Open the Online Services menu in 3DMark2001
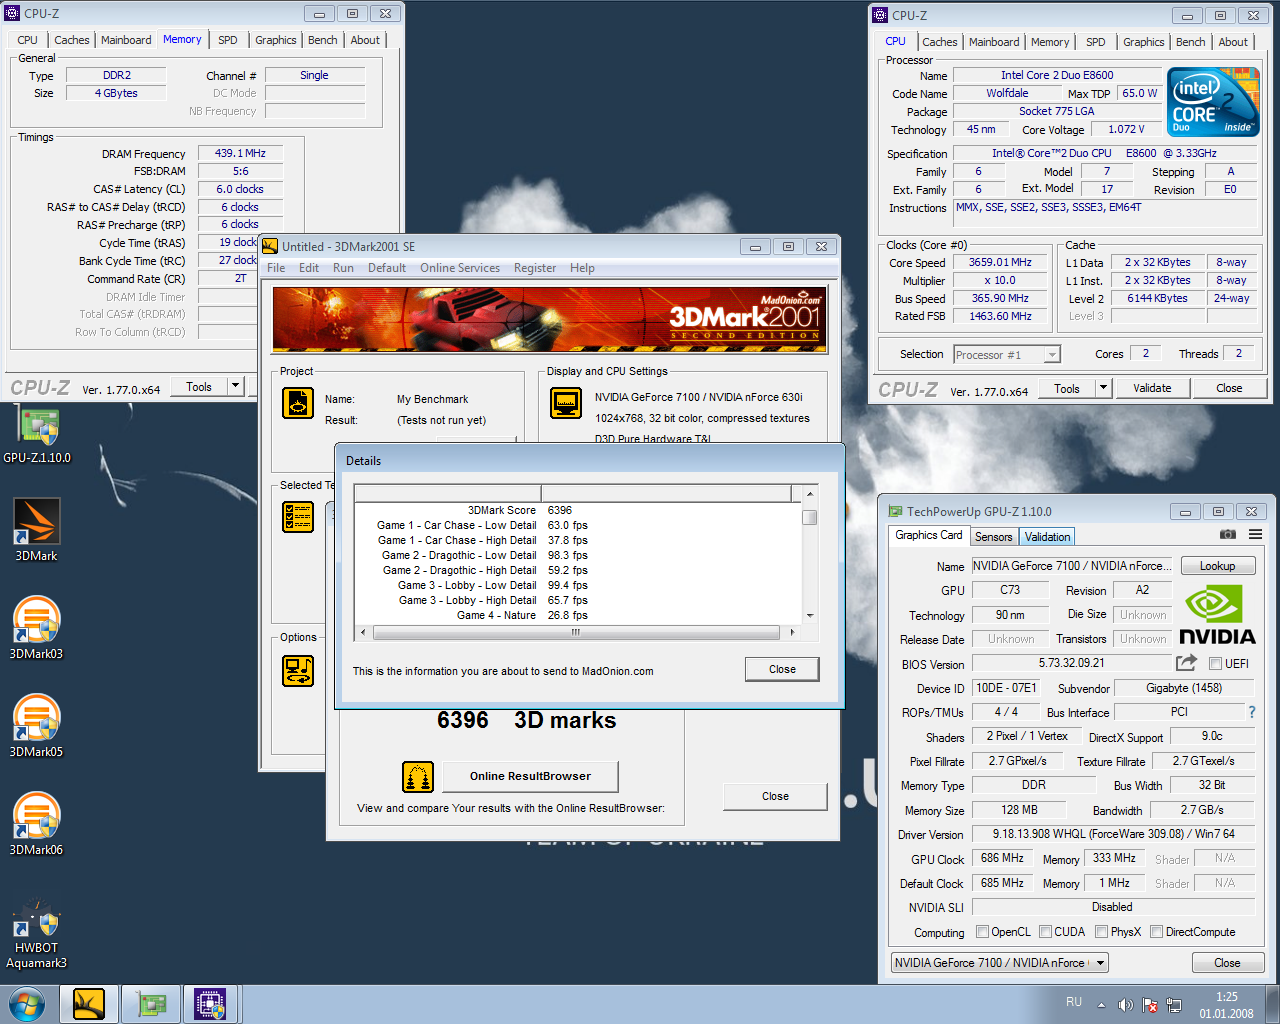Screen dimensions: 1280x1024 (460, 268)
